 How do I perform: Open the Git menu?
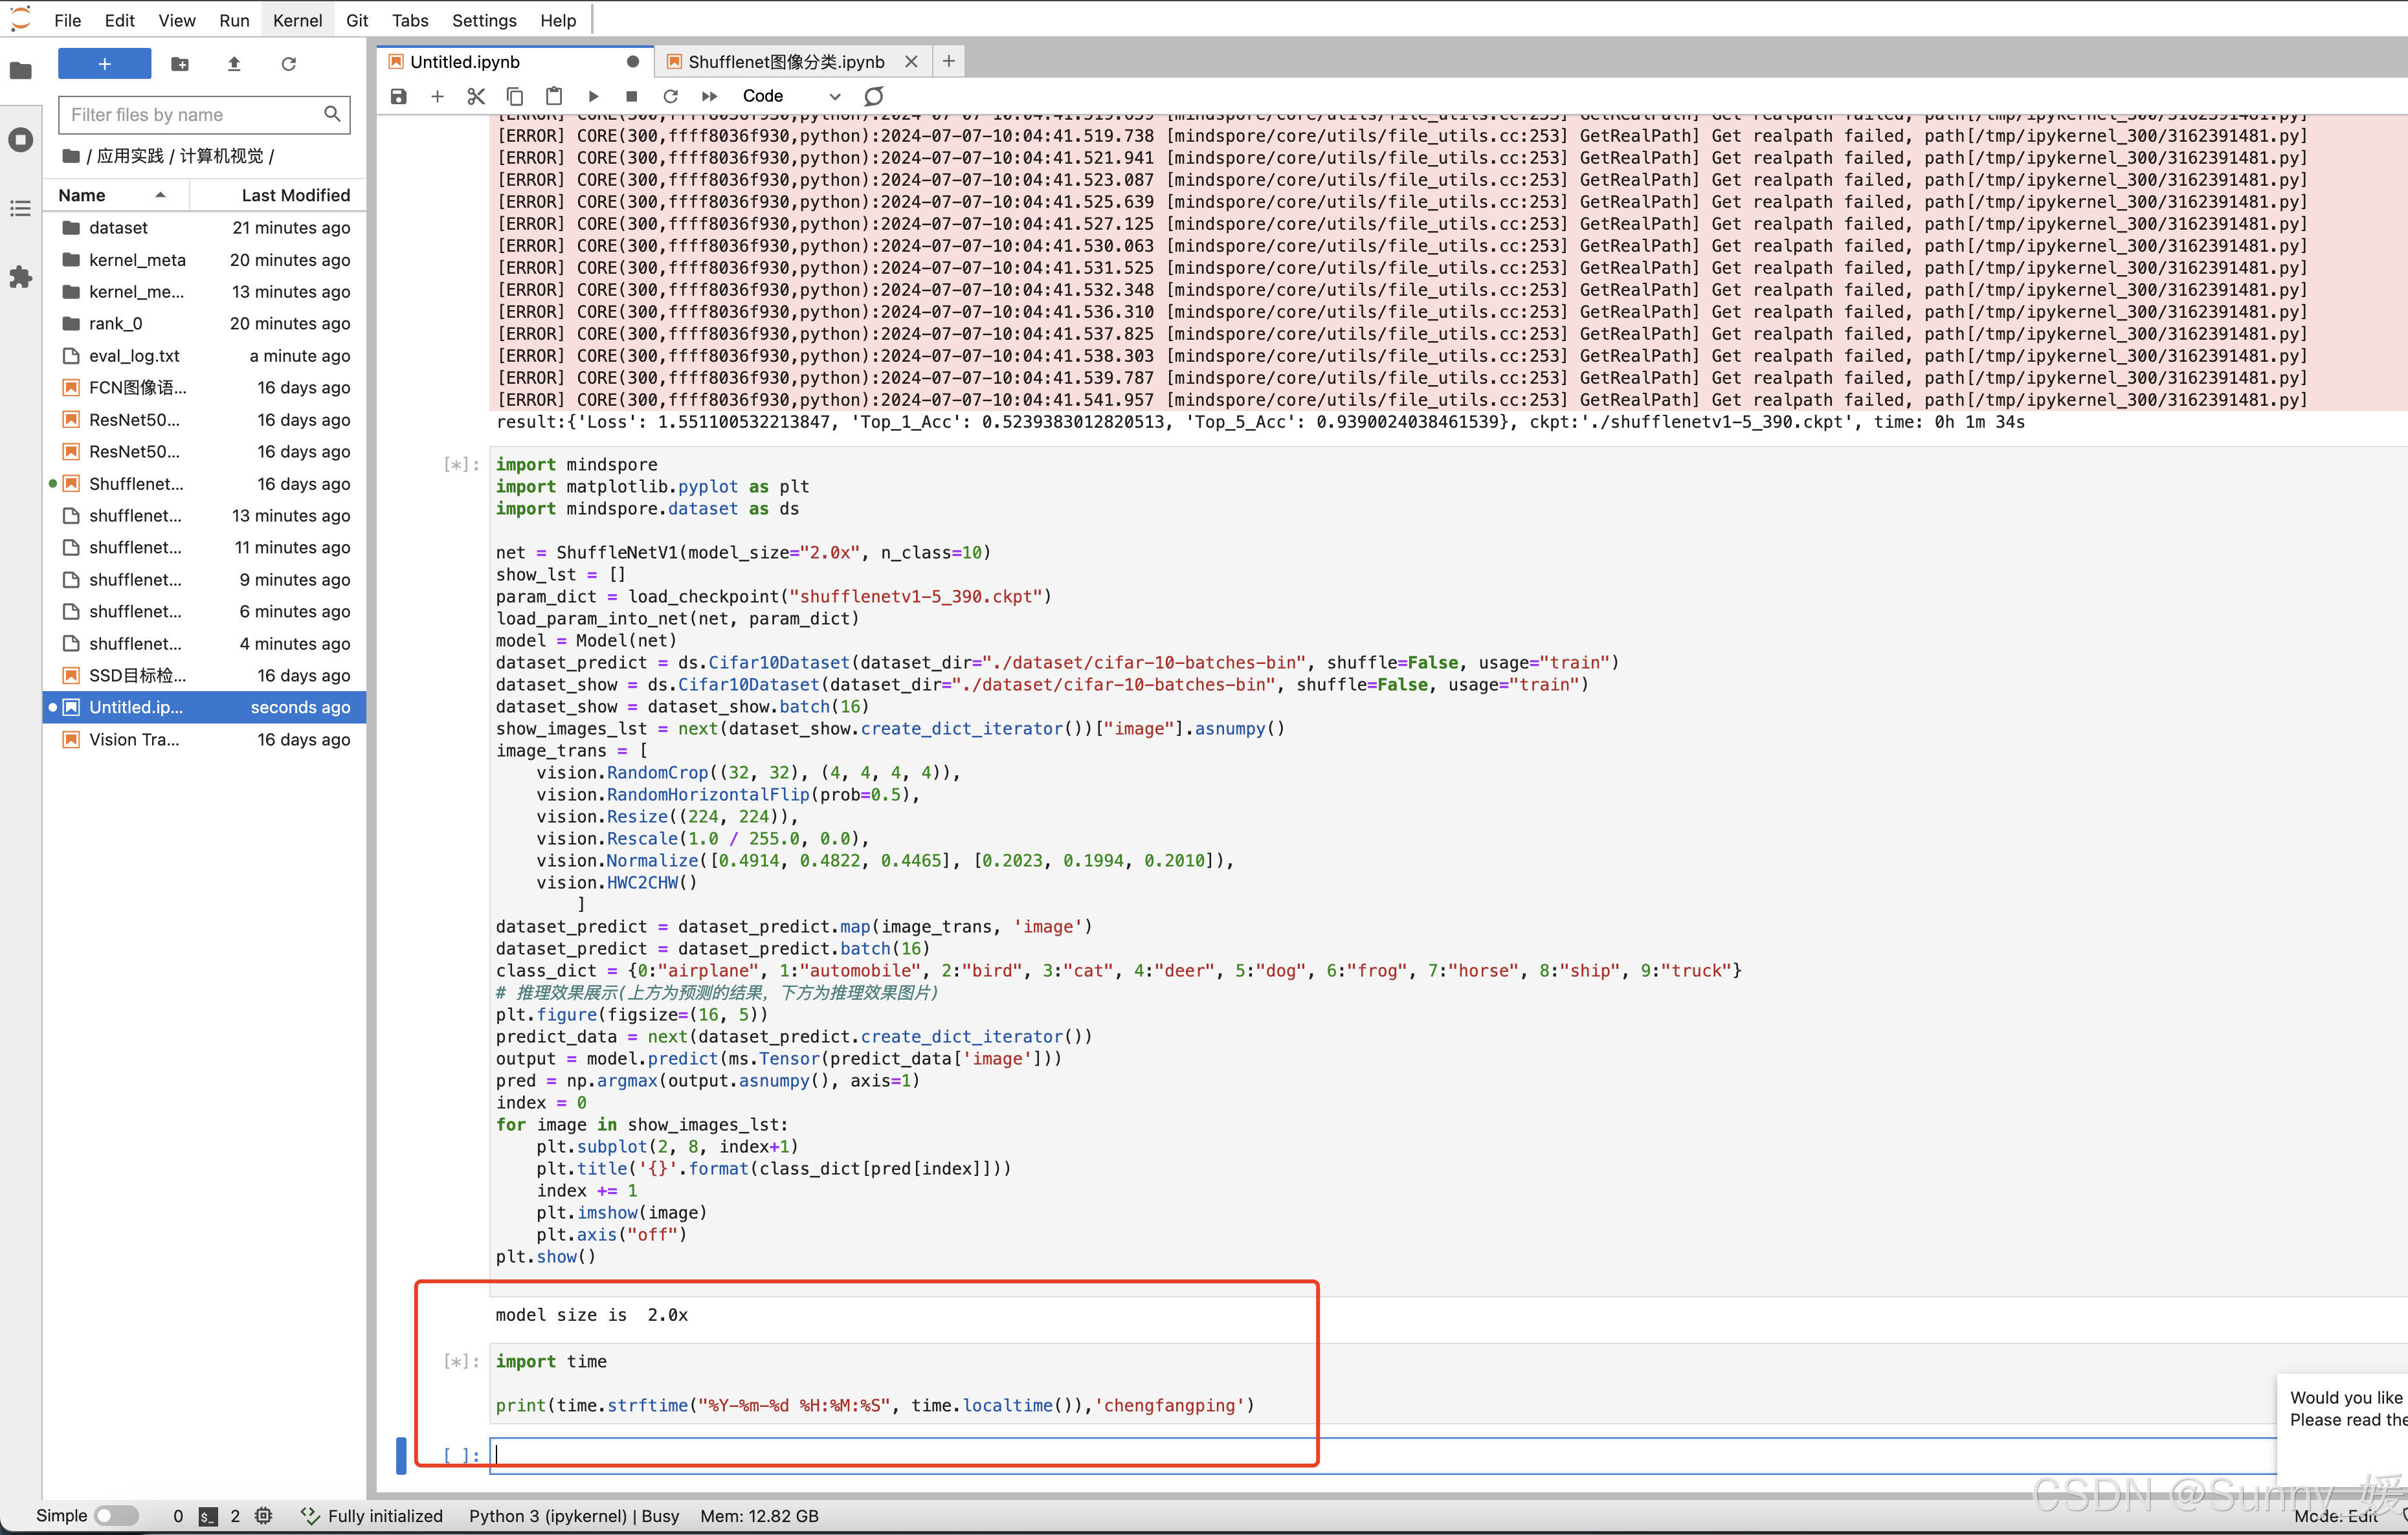(357, 20)
